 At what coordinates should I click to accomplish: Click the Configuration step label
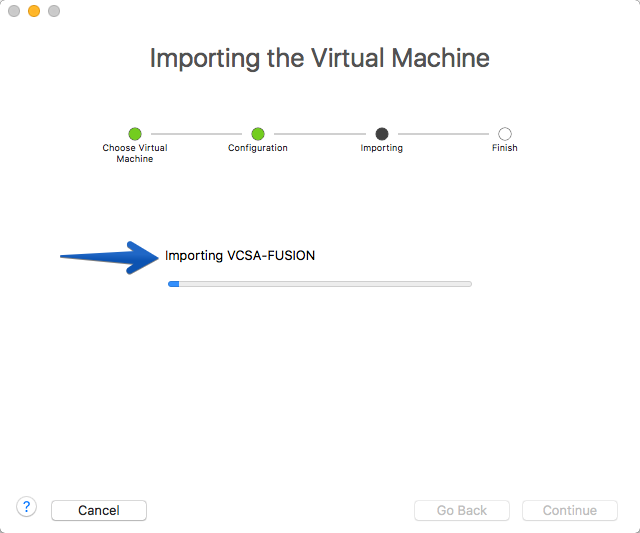[x=258, y=148]
